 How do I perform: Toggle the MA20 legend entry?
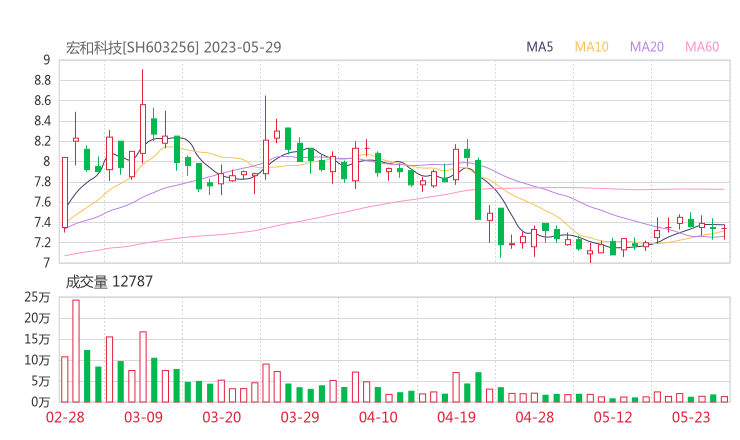click(647, 47)
